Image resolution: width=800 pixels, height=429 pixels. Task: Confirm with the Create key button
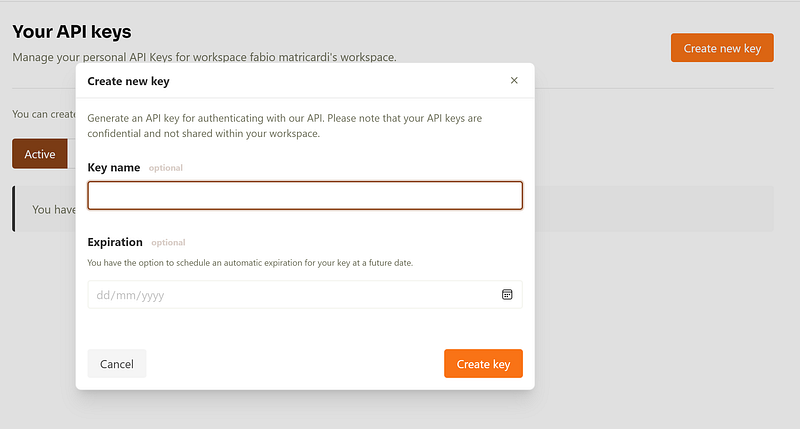pos(483,364)
